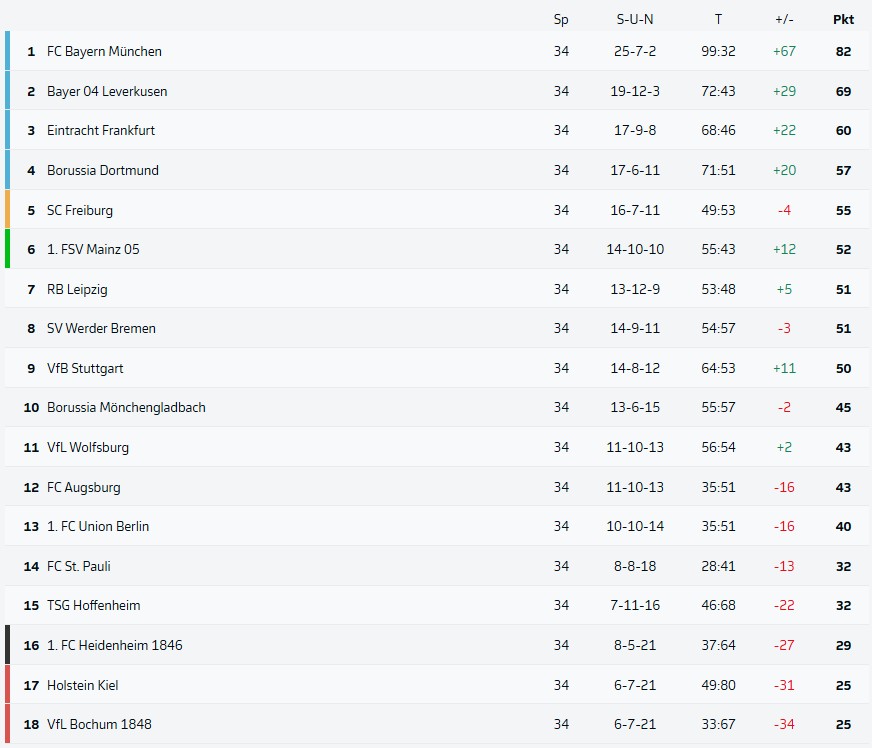Viewport: 872px width, 748px height.
Task: Select VfB Stuttgart row name
Action: point(85,368)
